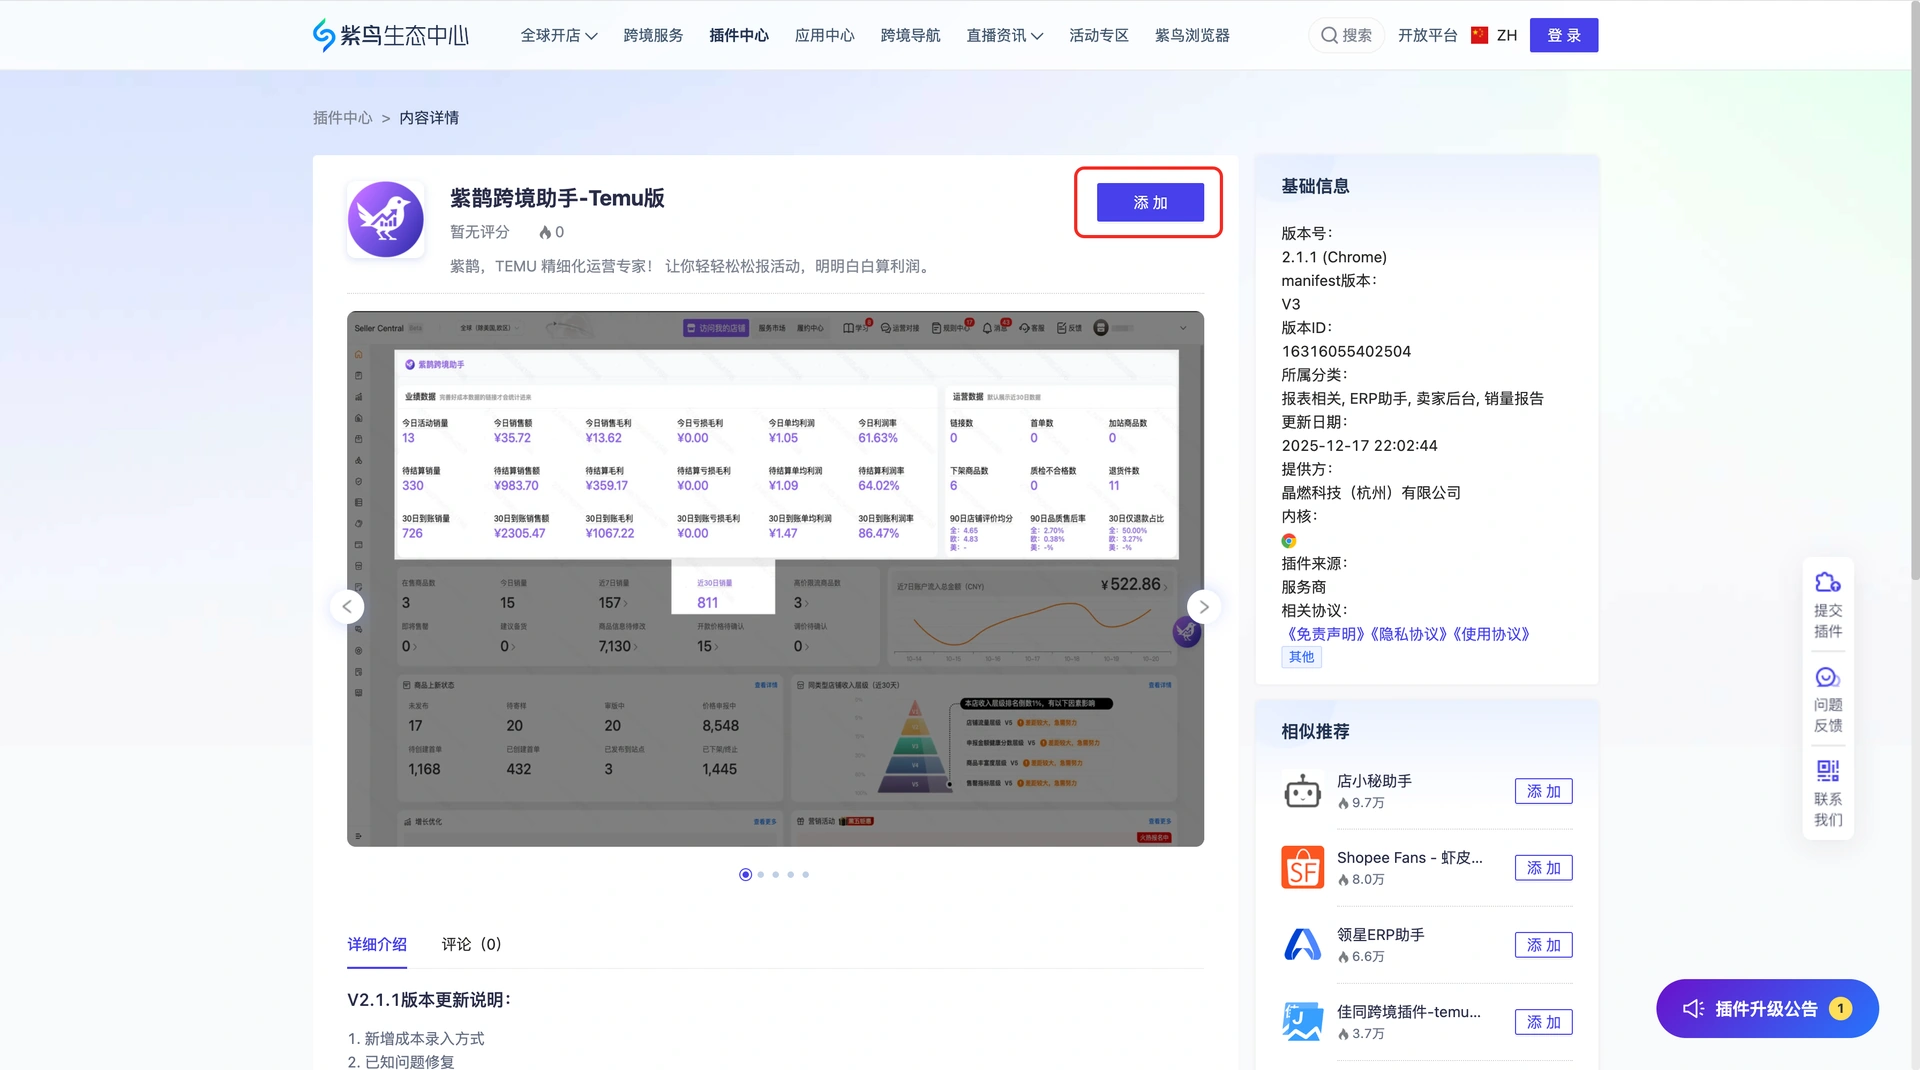Click the 登录 button
This screenshot has height=1070, width=1920.
(x=1564, y=35)
